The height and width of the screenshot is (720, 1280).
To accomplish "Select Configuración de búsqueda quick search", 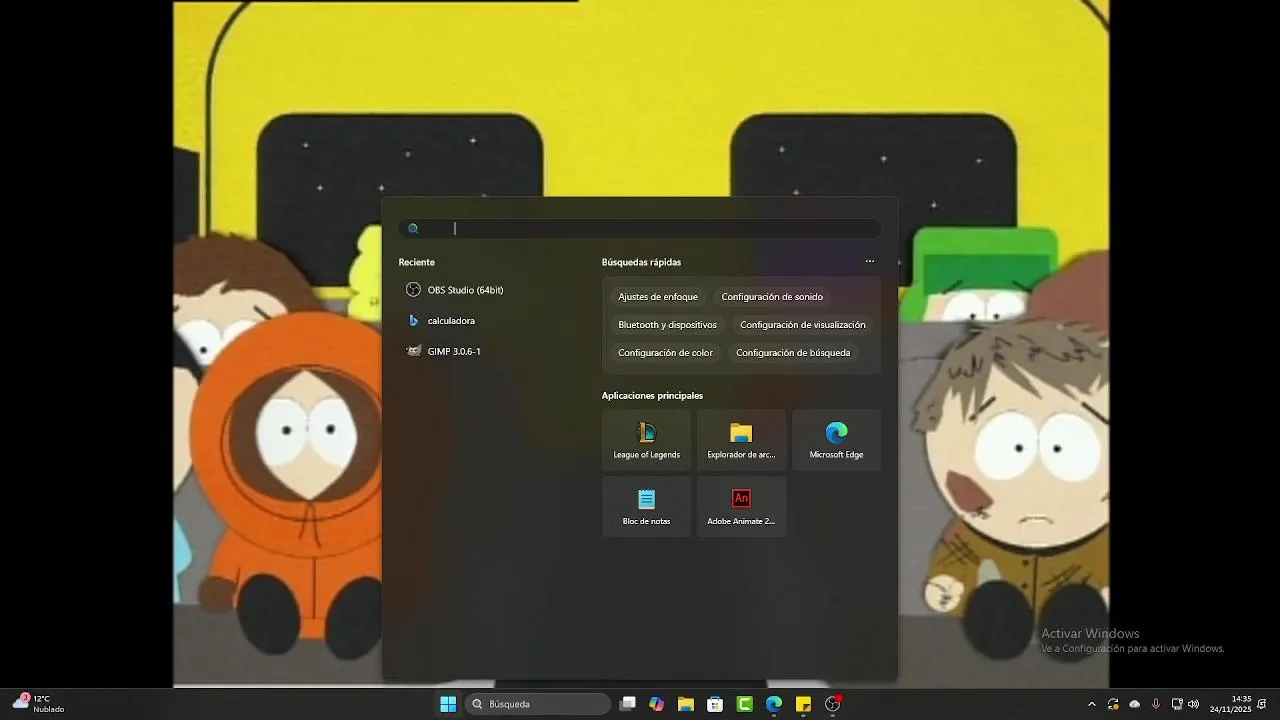I will (x=793, y=353).
